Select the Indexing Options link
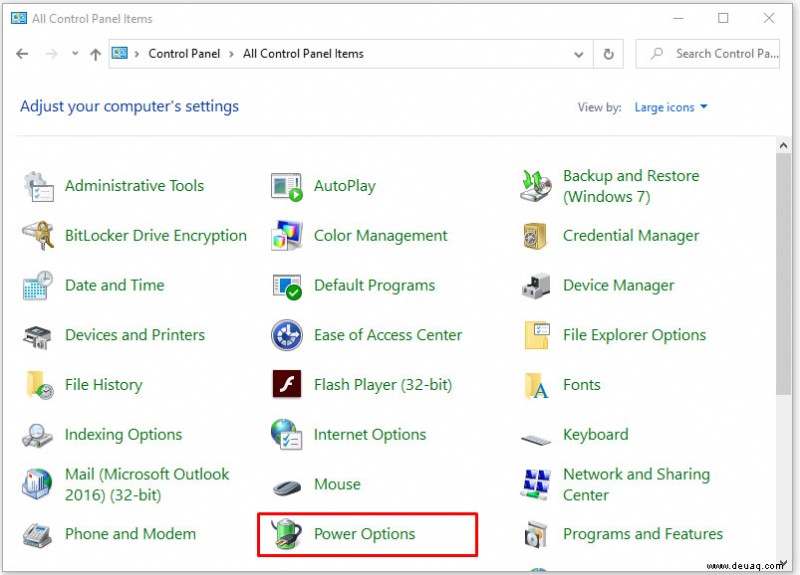800x575 pixels. click(123, 435)
